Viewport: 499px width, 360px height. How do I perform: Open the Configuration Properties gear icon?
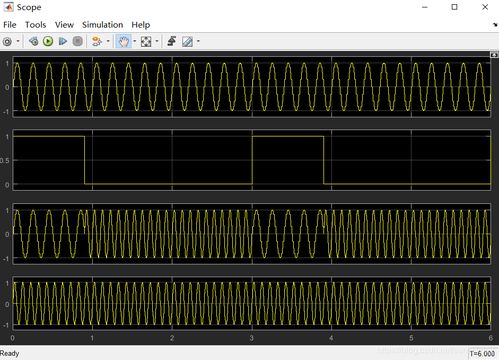click(x=7, y=42)
